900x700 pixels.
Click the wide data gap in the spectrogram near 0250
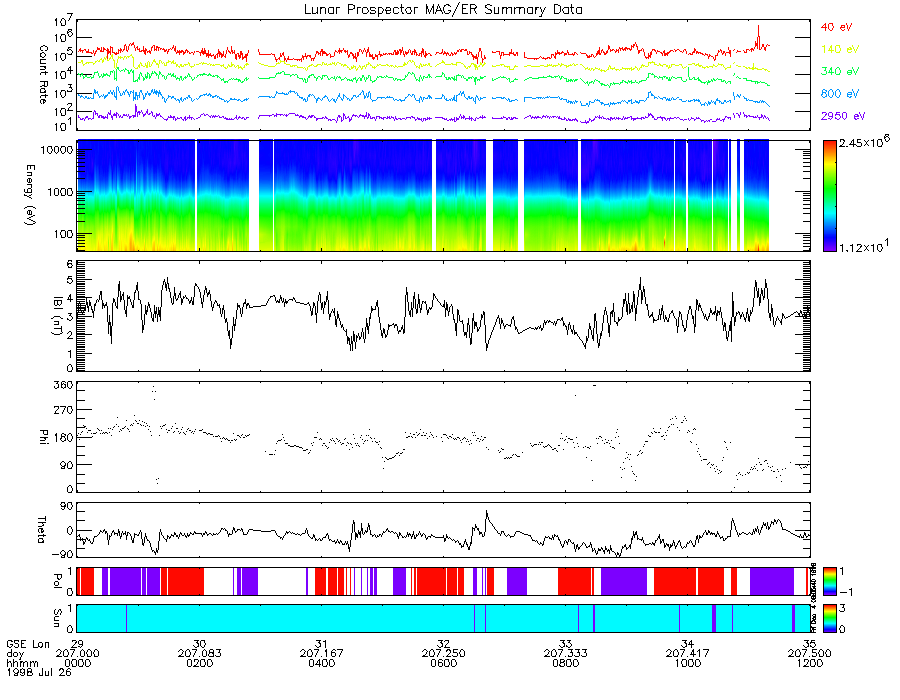pyautogui.click(x=253, y=195)
